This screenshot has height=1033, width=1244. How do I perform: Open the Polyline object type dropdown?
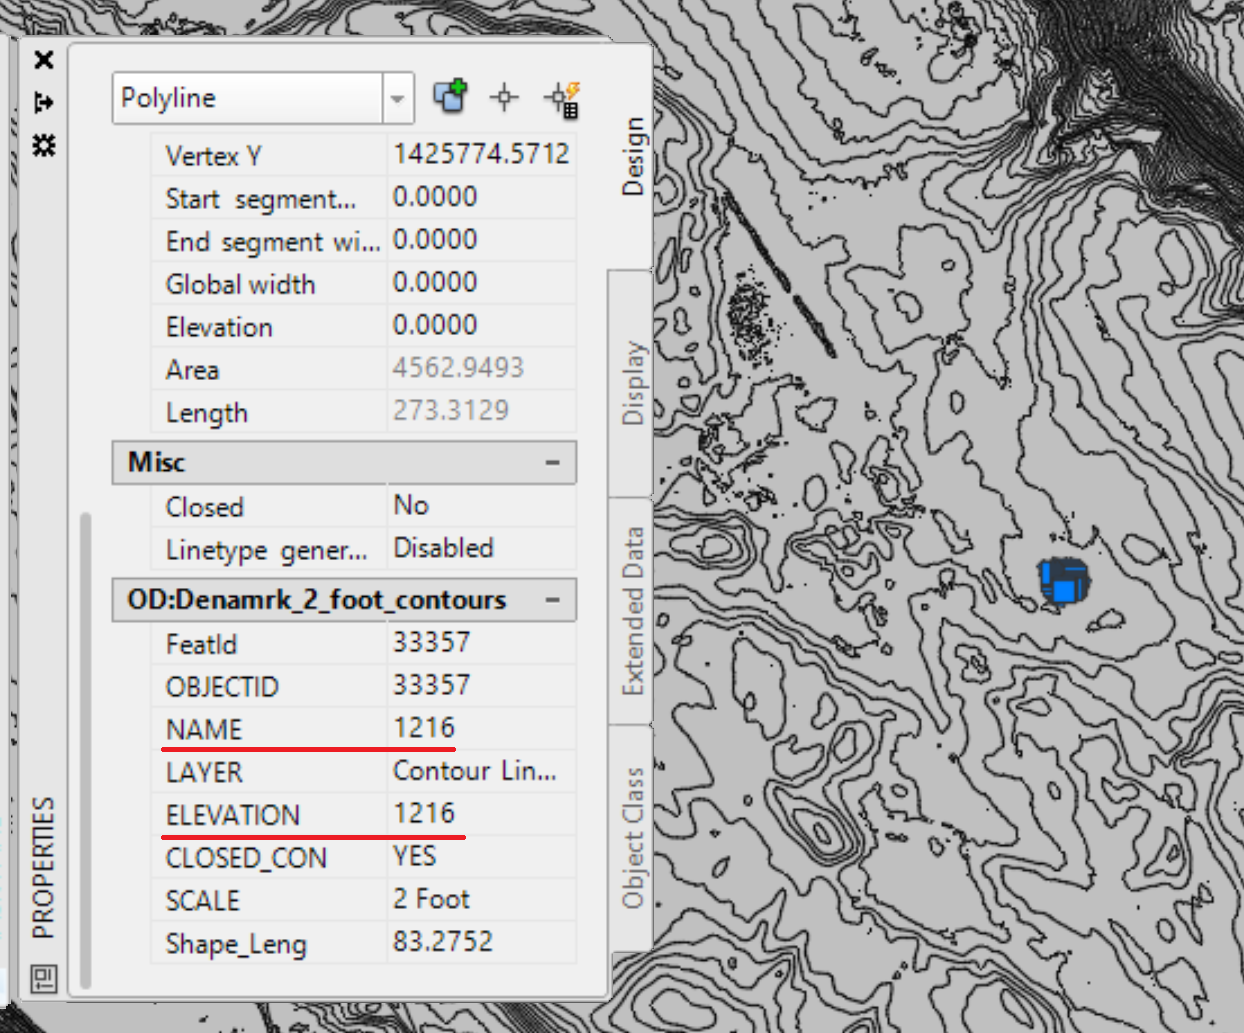point(396,97)
